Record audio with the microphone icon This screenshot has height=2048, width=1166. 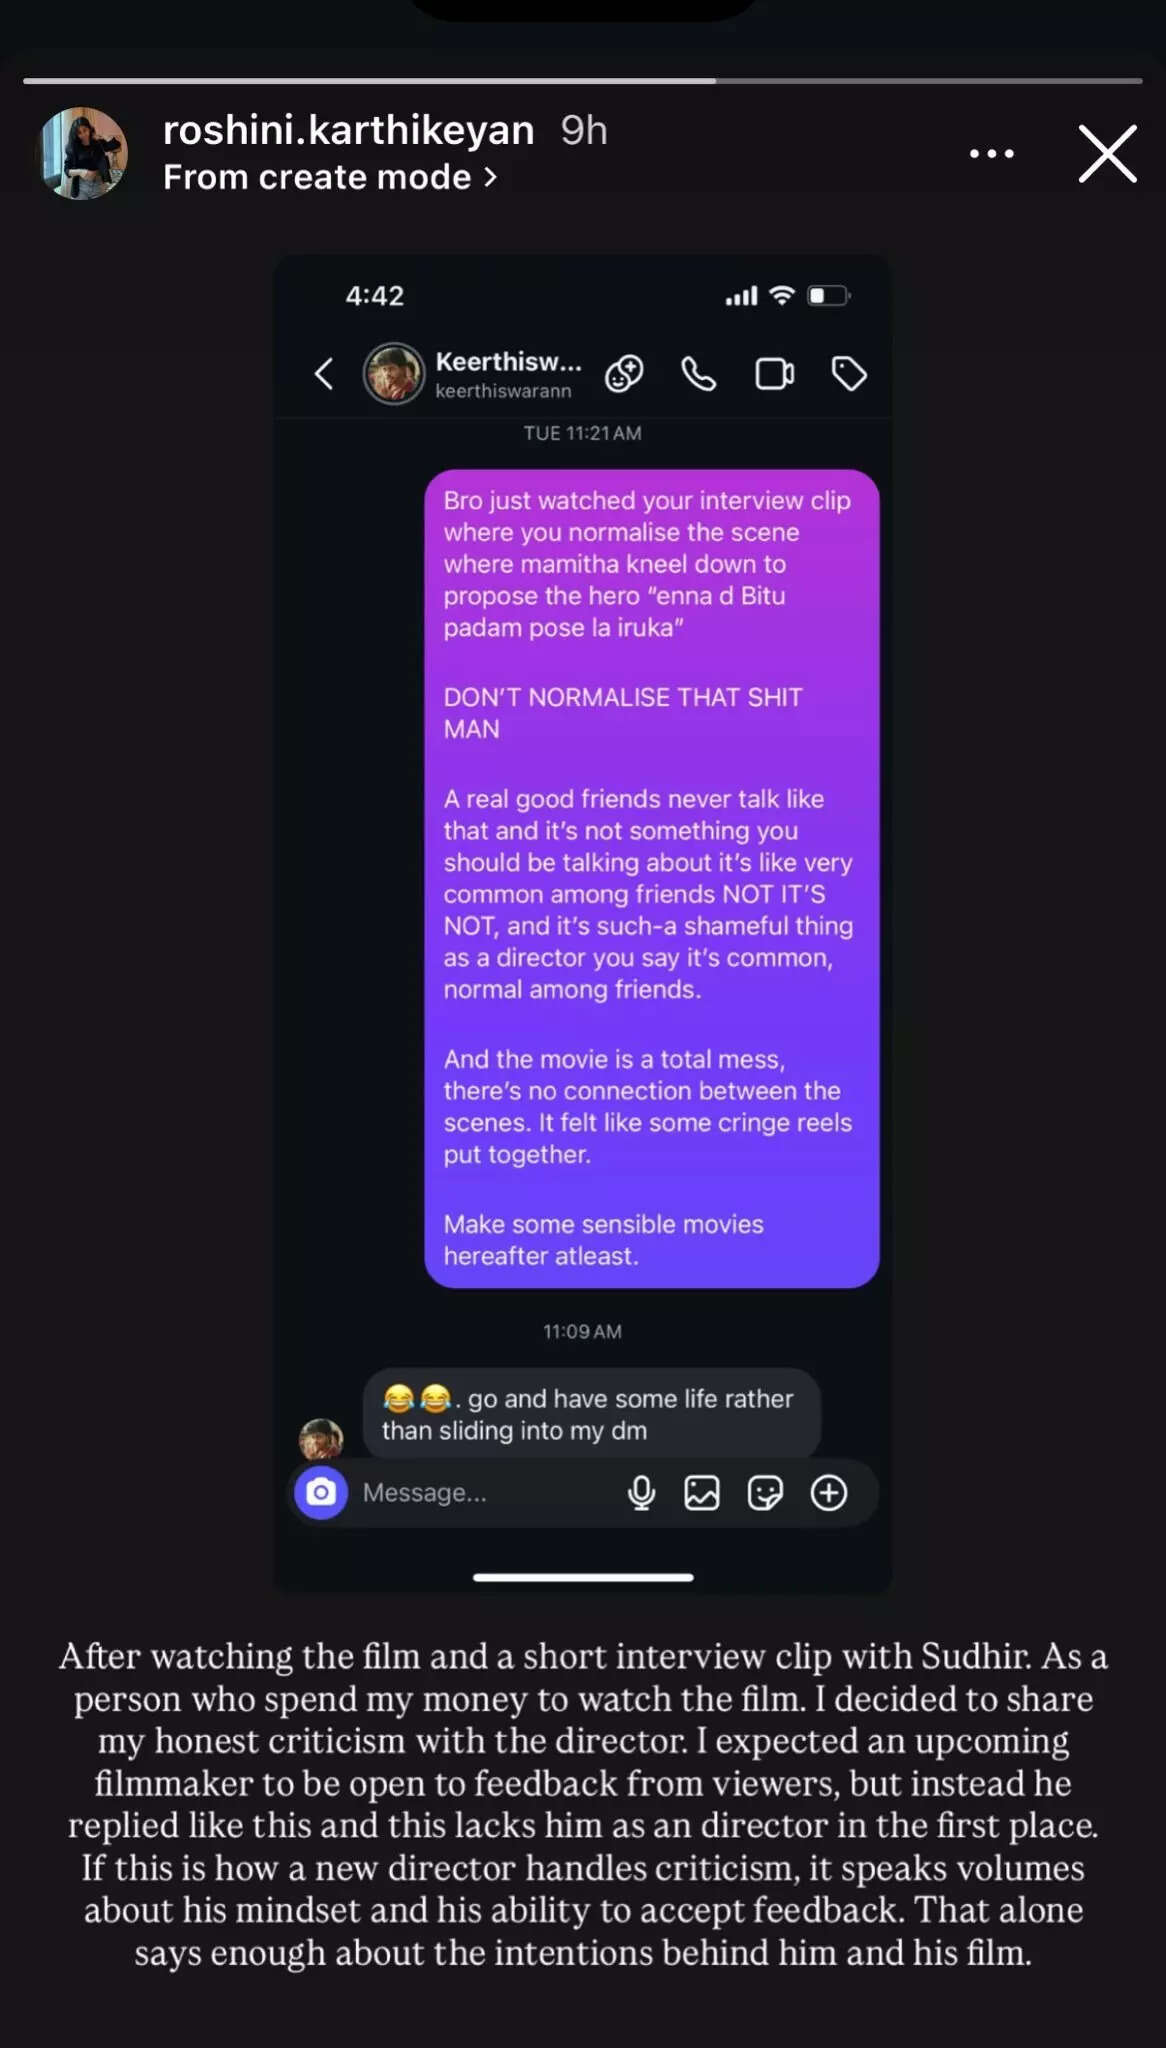pyautogui.click(x=641, y=1493)
